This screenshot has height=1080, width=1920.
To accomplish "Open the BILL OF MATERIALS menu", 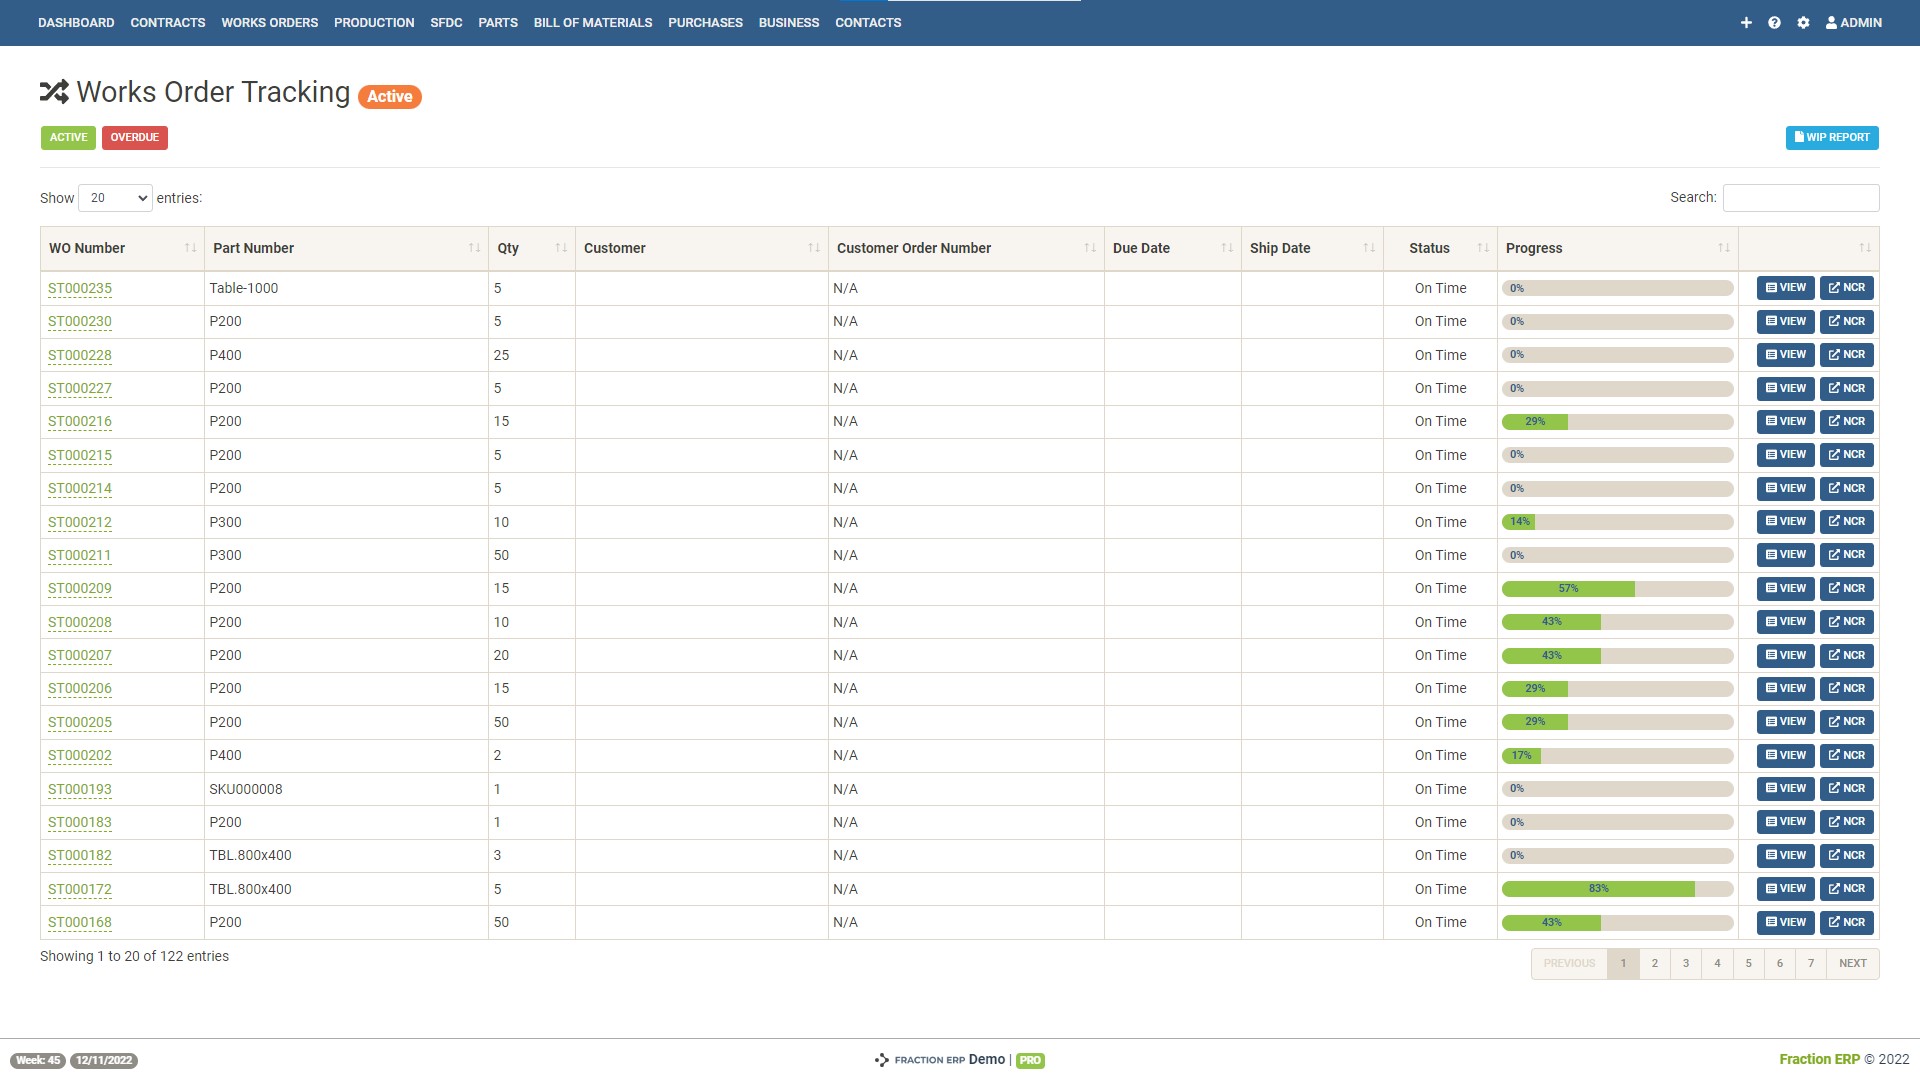I will 592,22.
